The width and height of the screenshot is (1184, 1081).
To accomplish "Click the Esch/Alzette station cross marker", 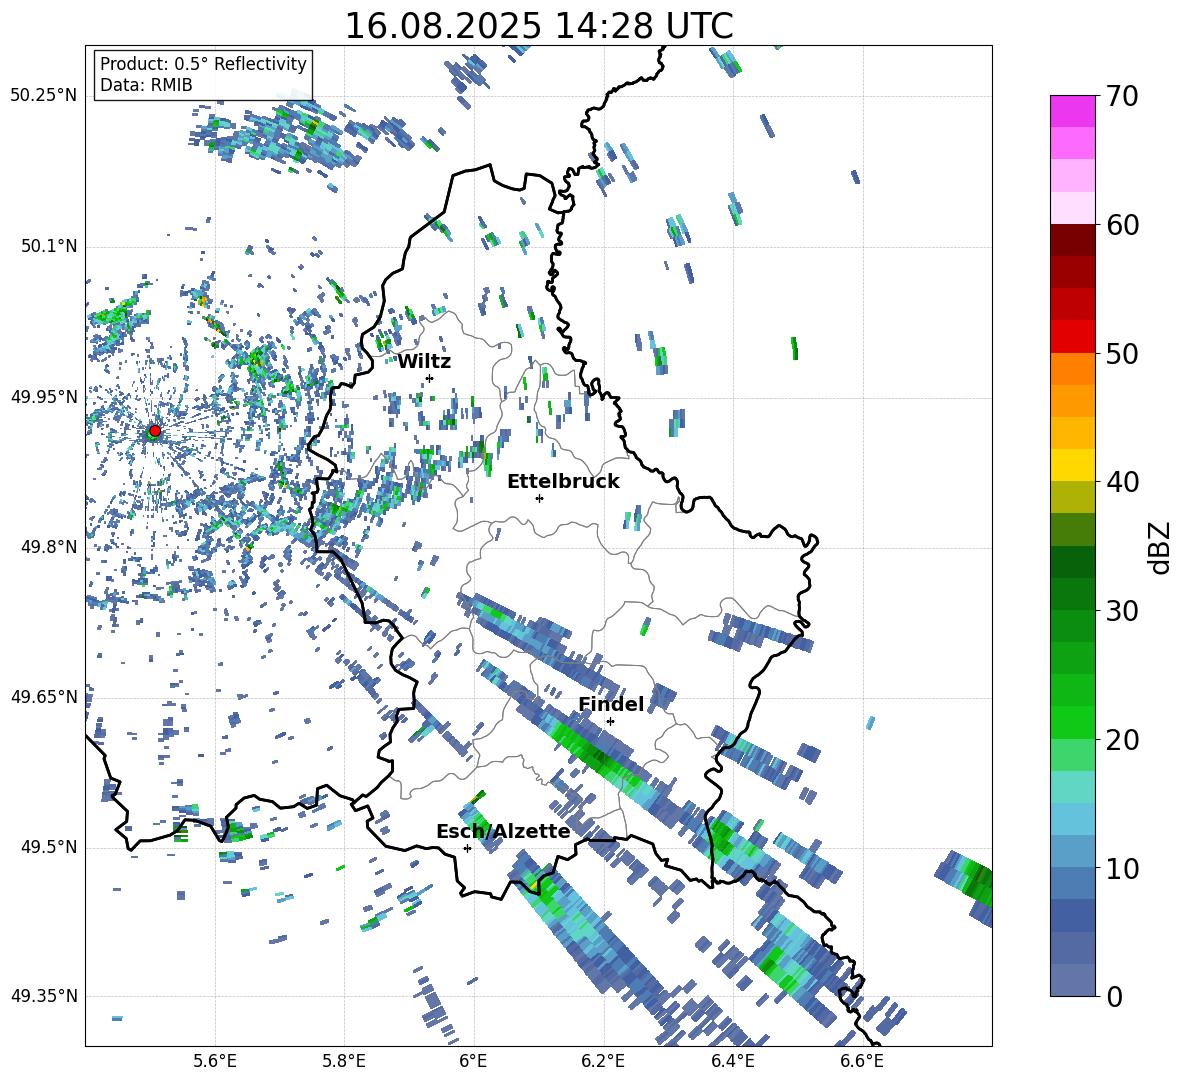I will (x=467, y=848).
